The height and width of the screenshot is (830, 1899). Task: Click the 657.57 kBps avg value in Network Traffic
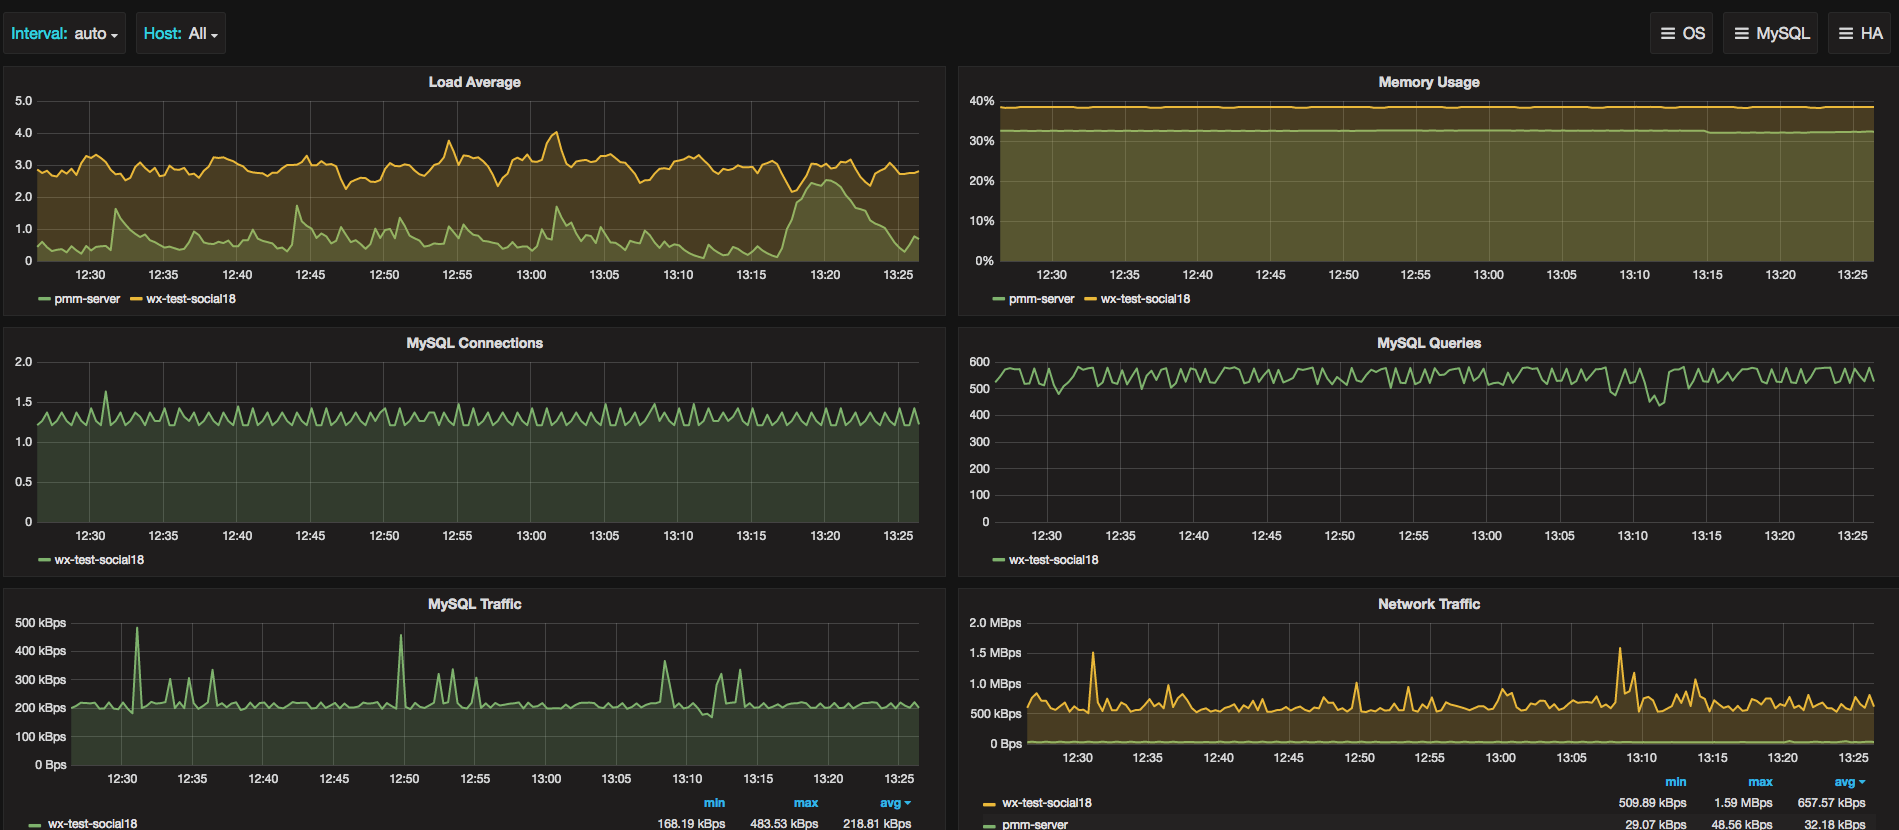[1831, 803]
